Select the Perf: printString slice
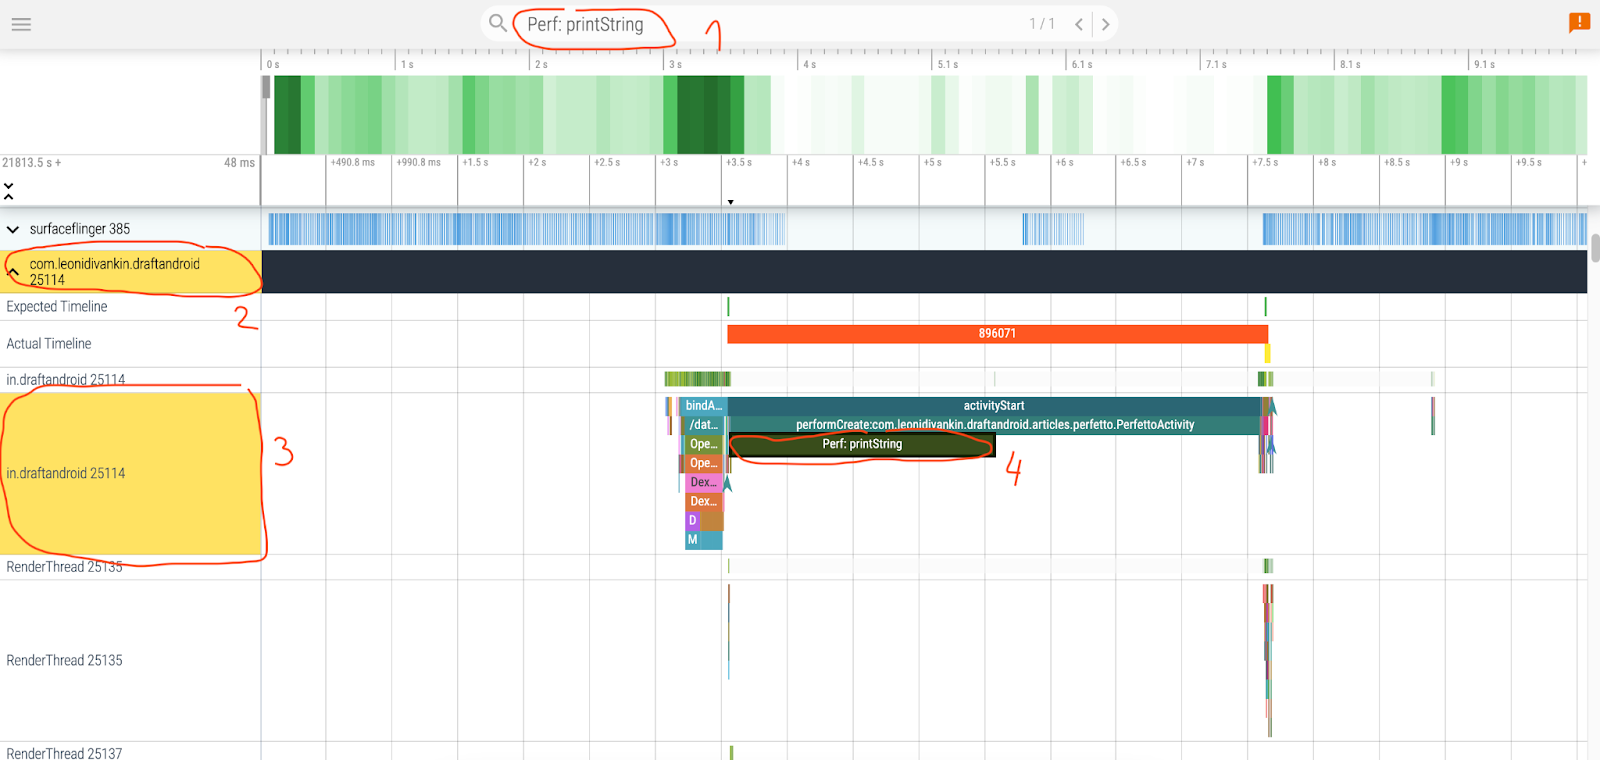This screenshot has height=760, width=1600. click(861, 444)
